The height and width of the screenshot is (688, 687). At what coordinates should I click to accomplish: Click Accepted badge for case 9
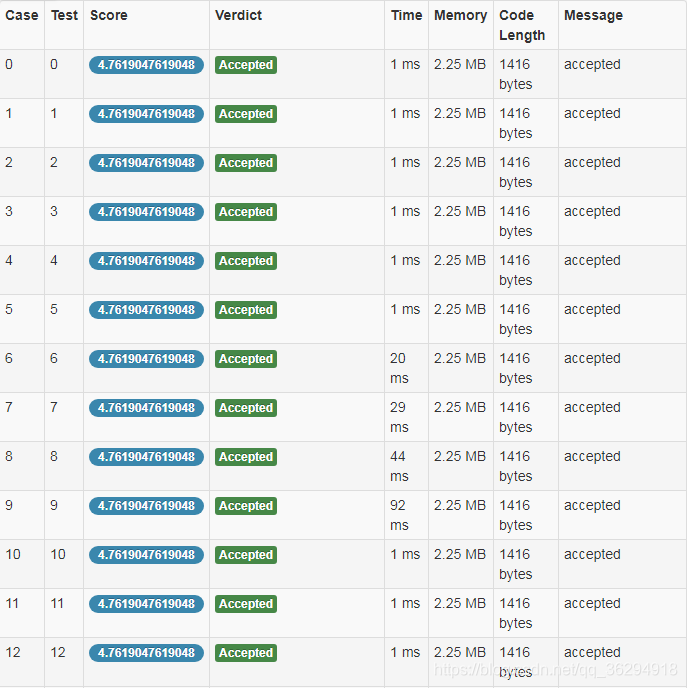click(x=246, y=506)
